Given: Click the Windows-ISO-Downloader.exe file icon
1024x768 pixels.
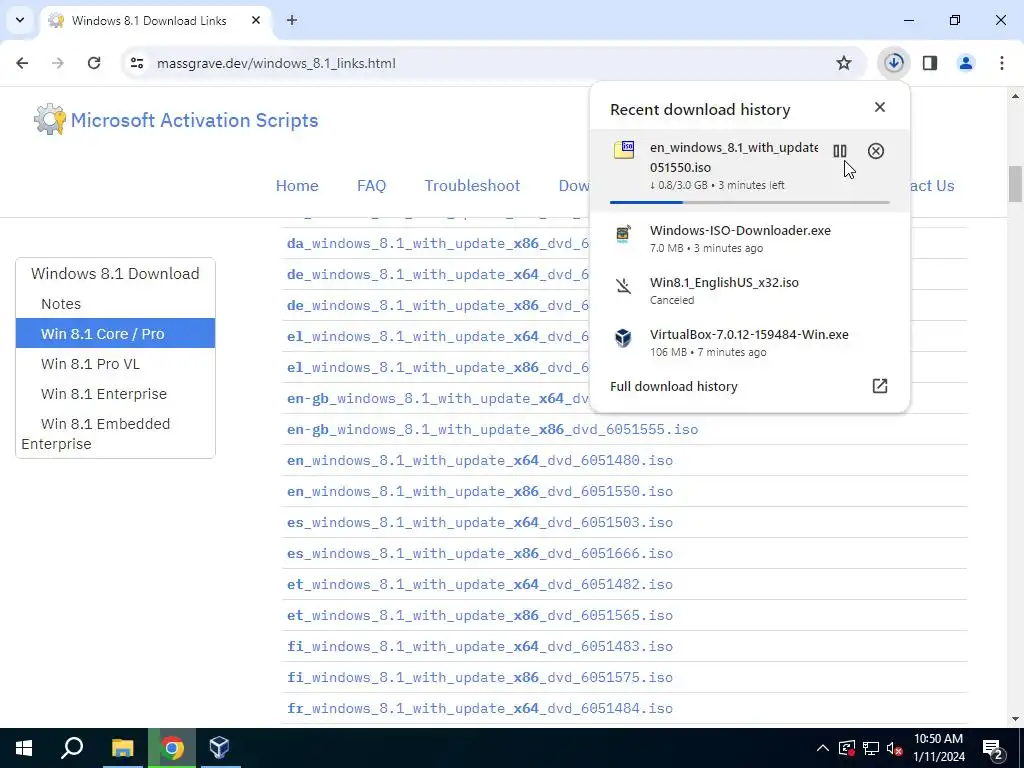Looking at the screenshot, I should coord(624,234).
